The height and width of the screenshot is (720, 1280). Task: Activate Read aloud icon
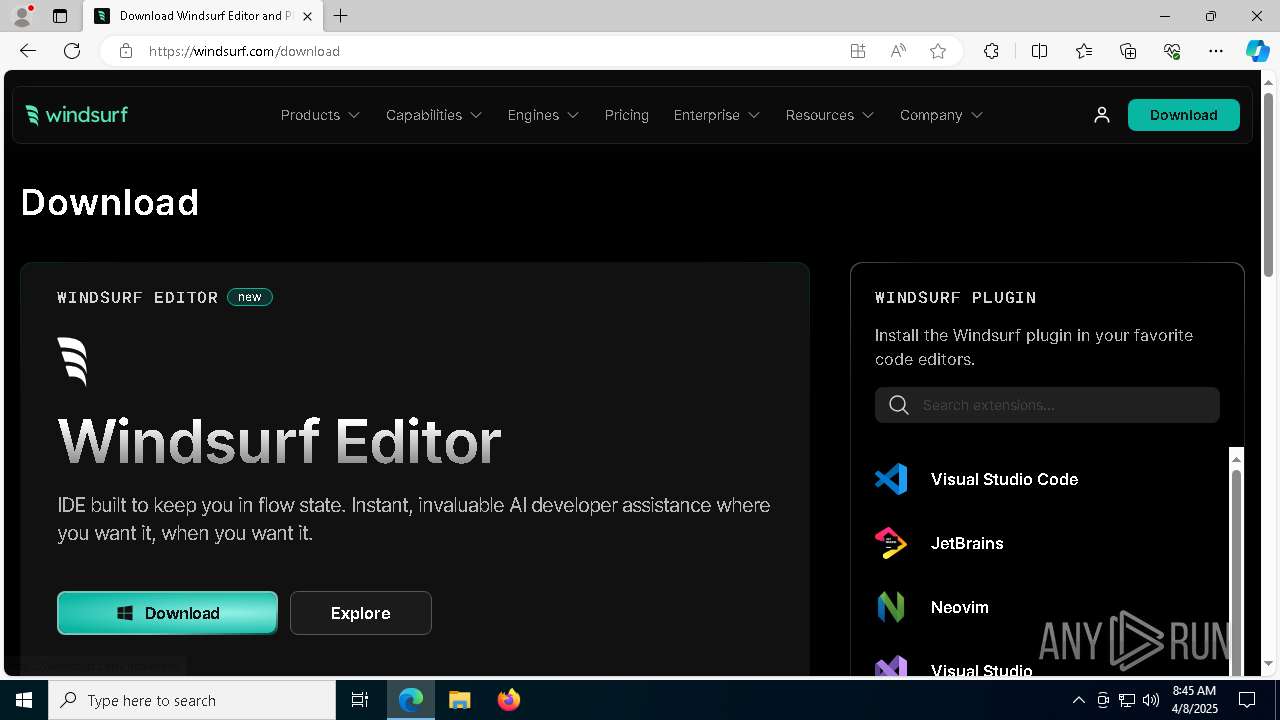pyautogui.click(x=898, y=51)
